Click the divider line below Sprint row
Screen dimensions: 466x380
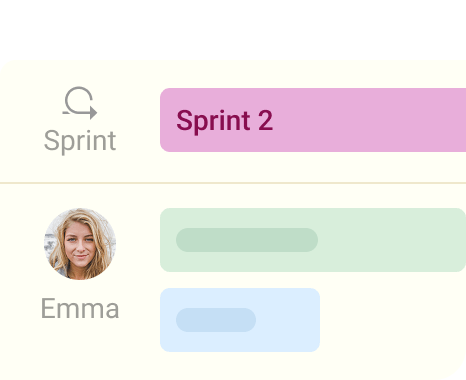point(233,183)
